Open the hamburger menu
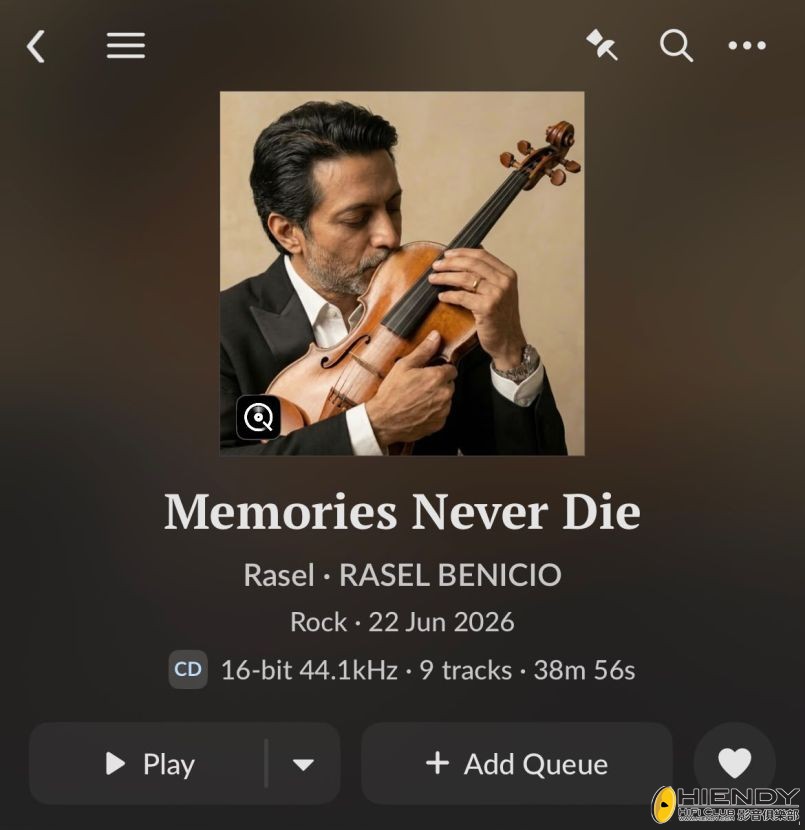The width and height of the screenshot is (805, 830). pyautogui.click(x=125, y=46)
